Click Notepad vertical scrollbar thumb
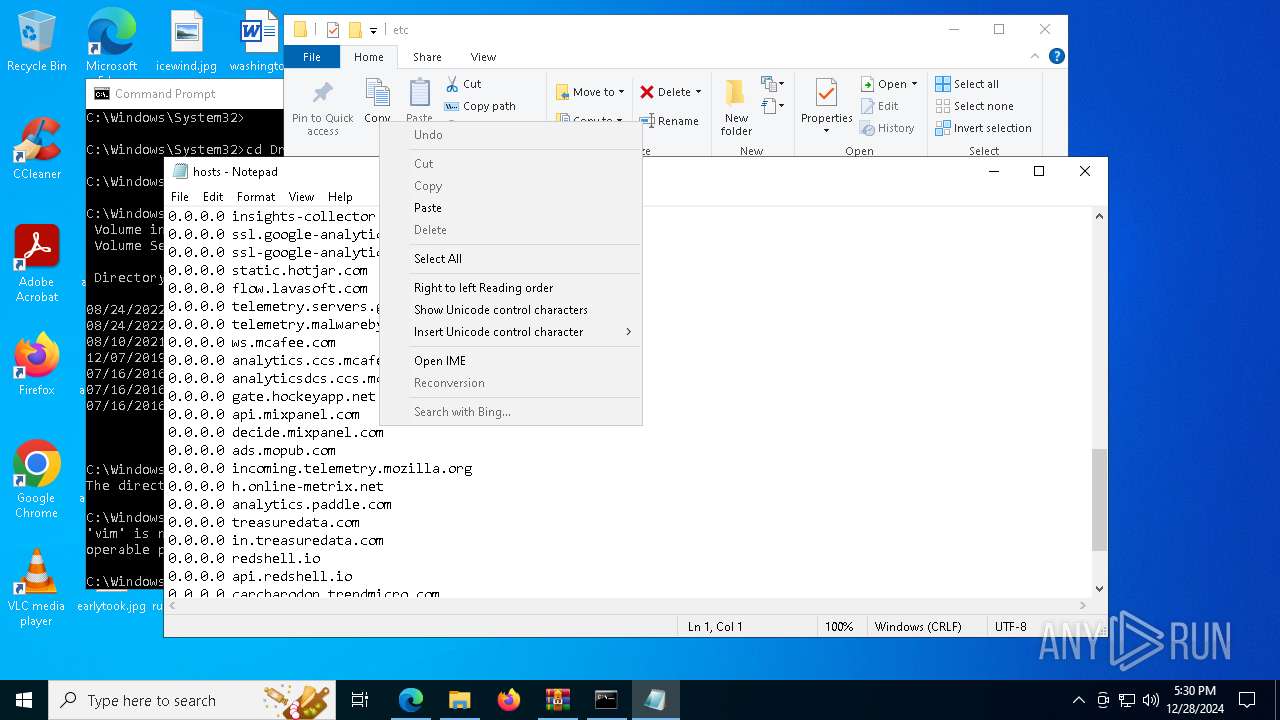Image resolution: width=1280 pixels, height=720 pixels. [1099, 500]
